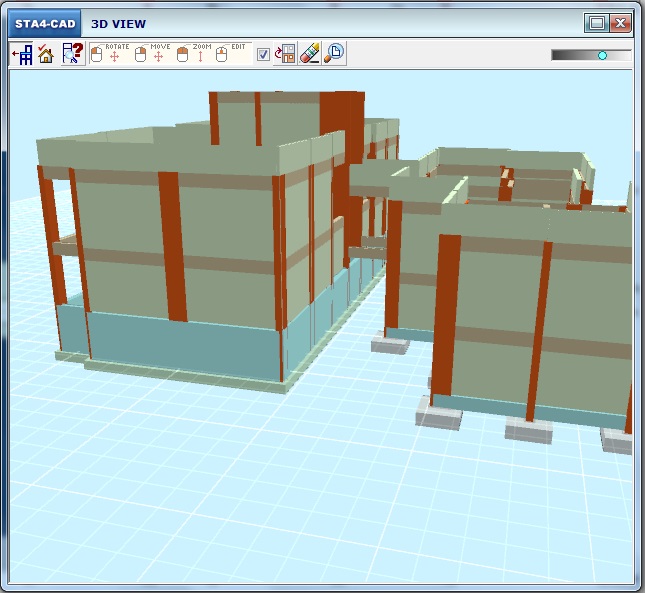Click the Edit mouse hint icon
645x593 pixels.
click(232, 54)
